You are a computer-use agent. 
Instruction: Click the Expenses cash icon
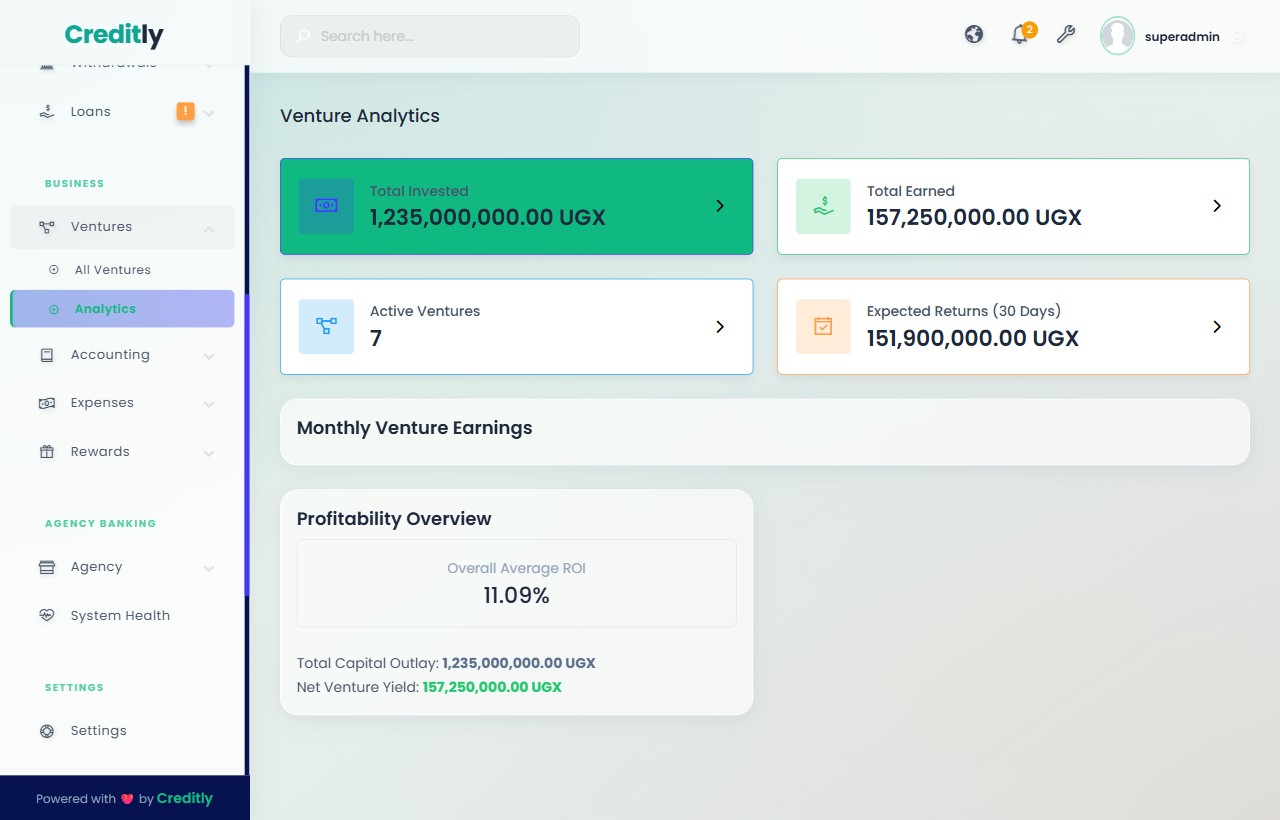point(47,403)
